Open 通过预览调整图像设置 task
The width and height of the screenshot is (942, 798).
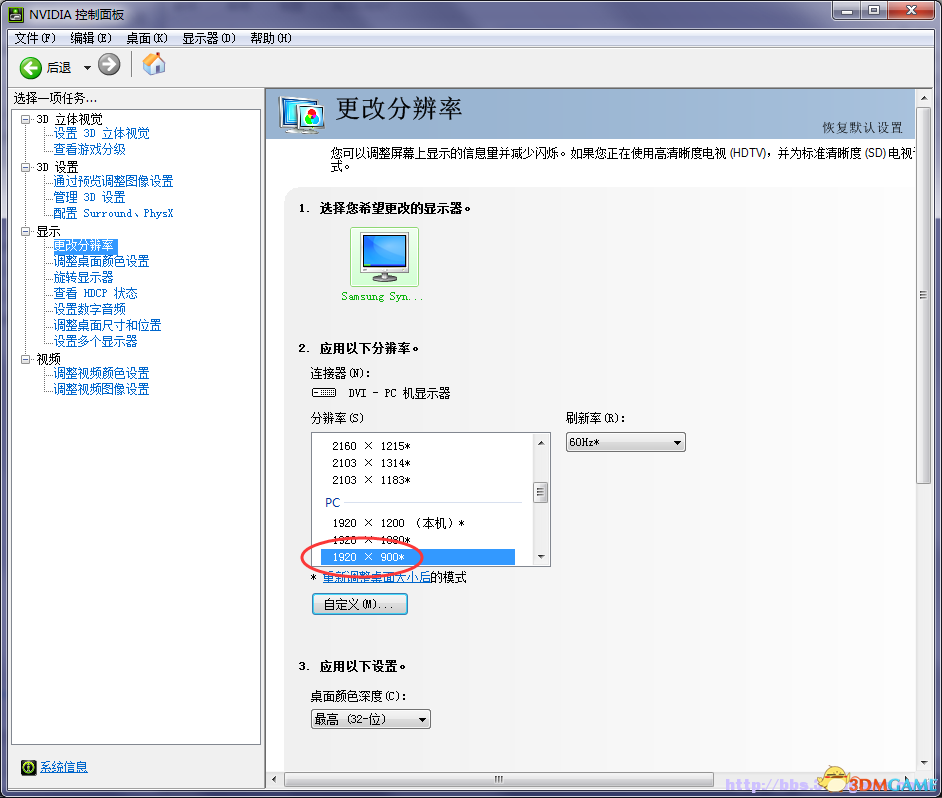pos(113,181)
